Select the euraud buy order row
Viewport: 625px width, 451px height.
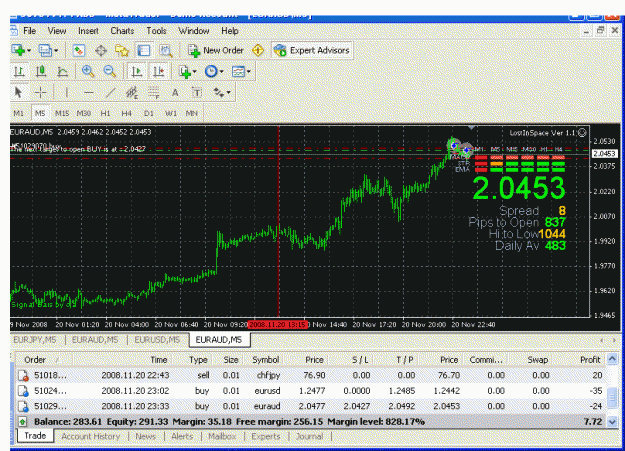[x=311, y=406]
